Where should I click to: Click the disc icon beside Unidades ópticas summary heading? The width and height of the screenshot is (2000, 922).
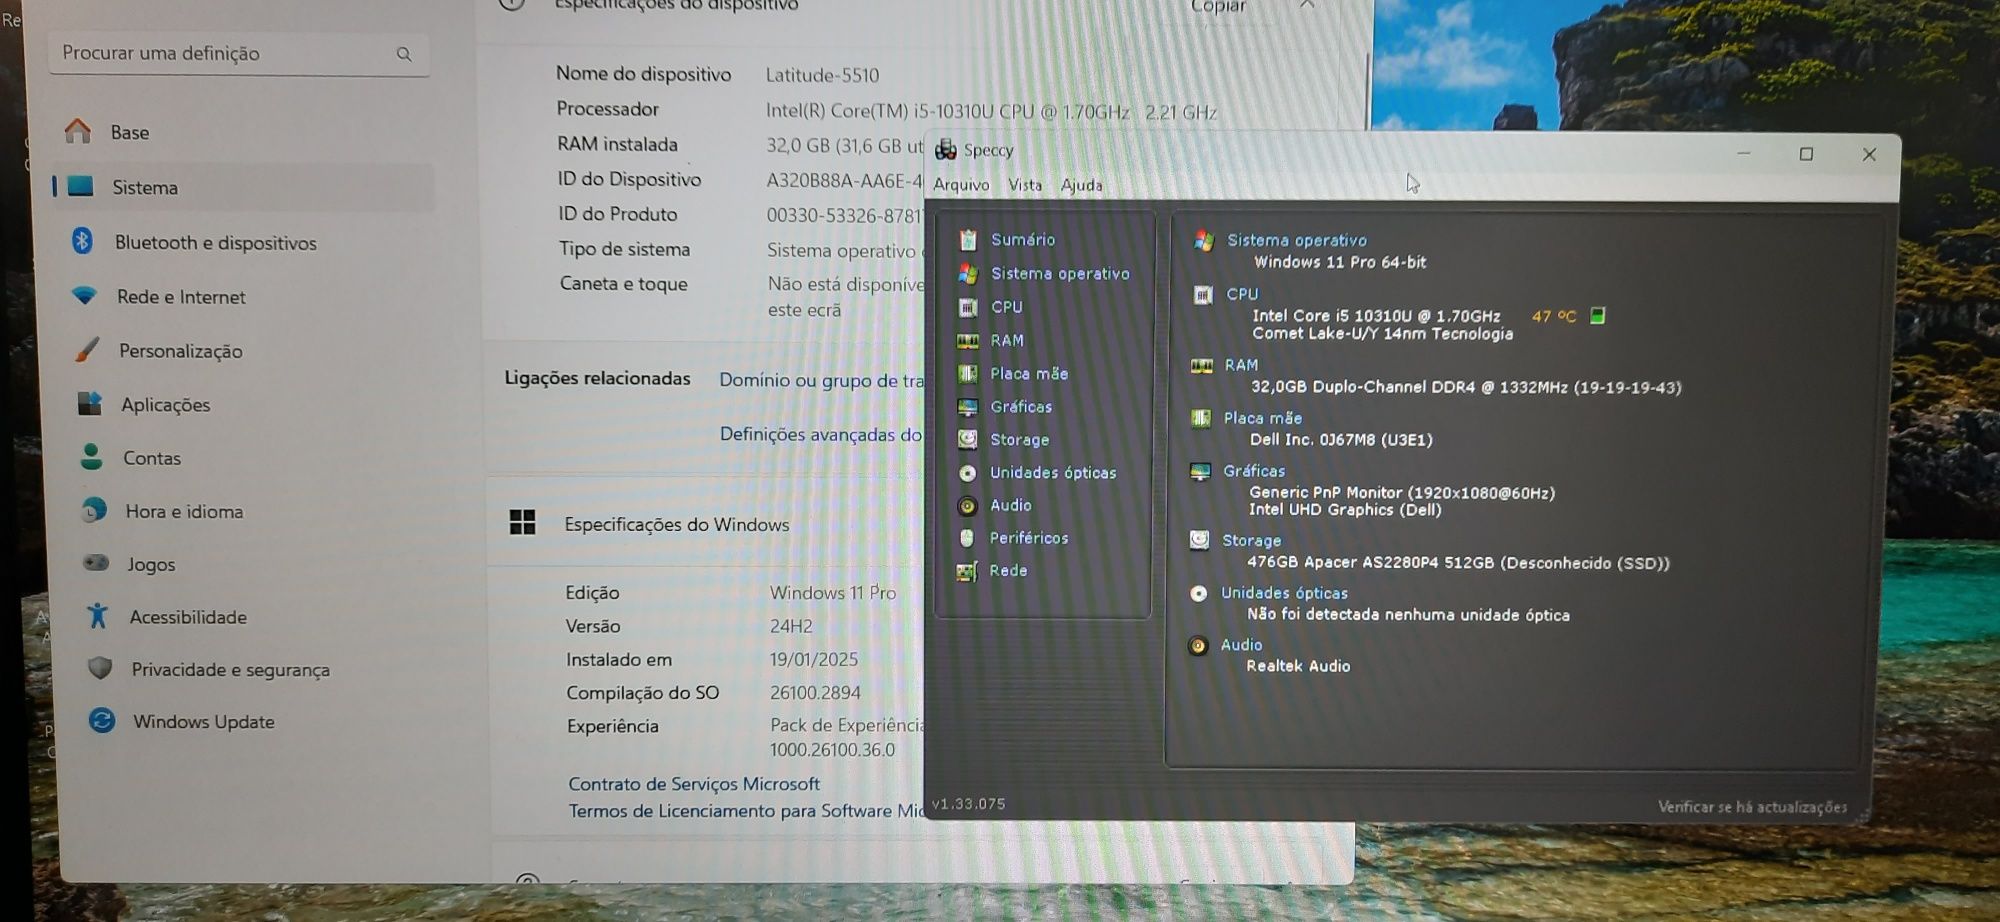[1198, 593]
